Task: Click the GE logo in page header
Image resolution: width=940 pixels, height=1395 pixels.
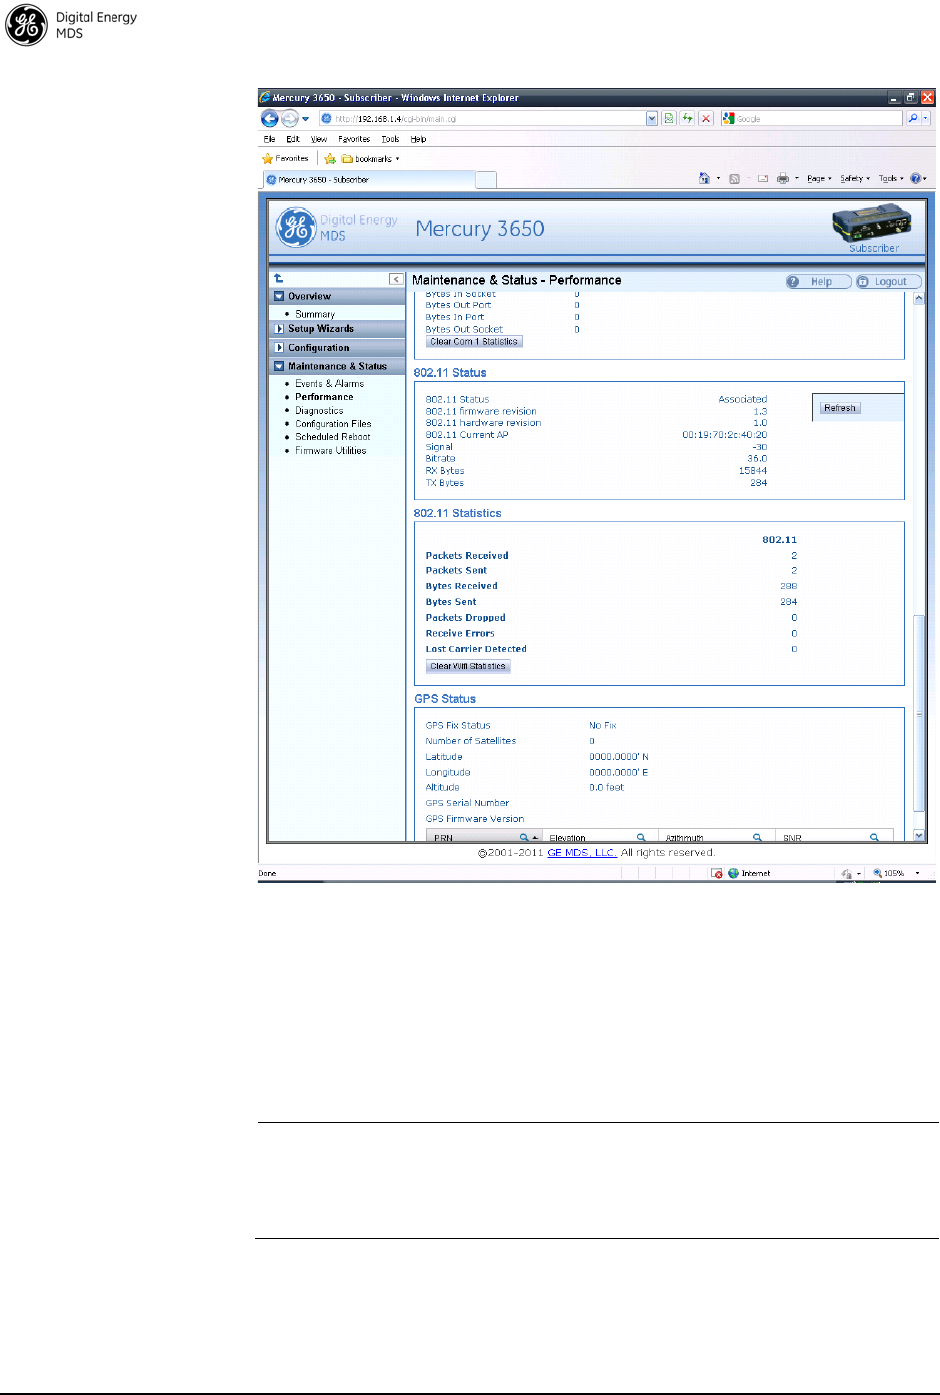Action: (296, 227)
